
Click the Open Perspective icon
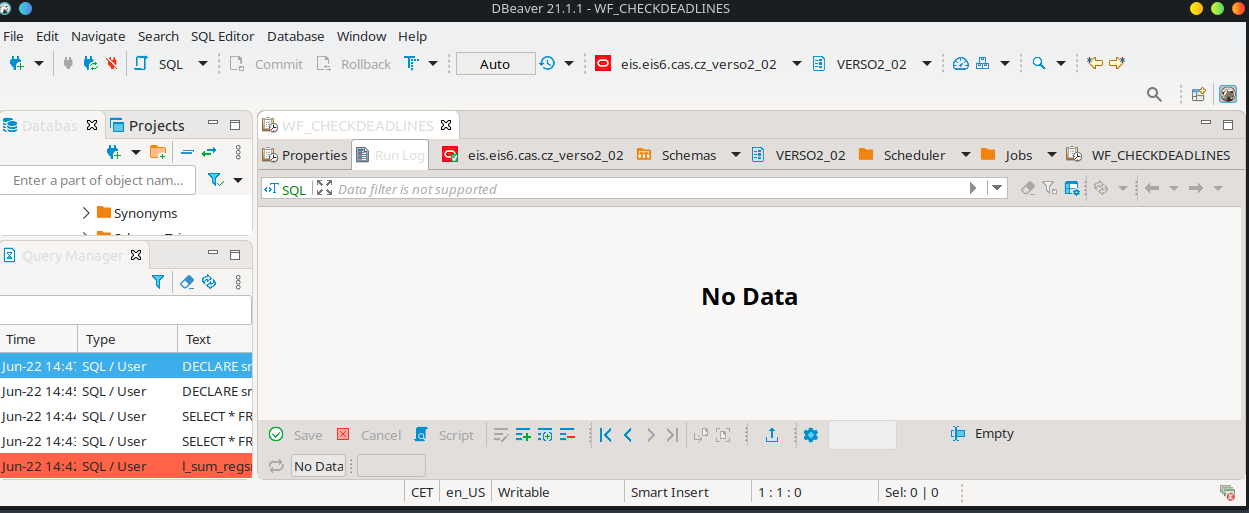[1199, 94]
